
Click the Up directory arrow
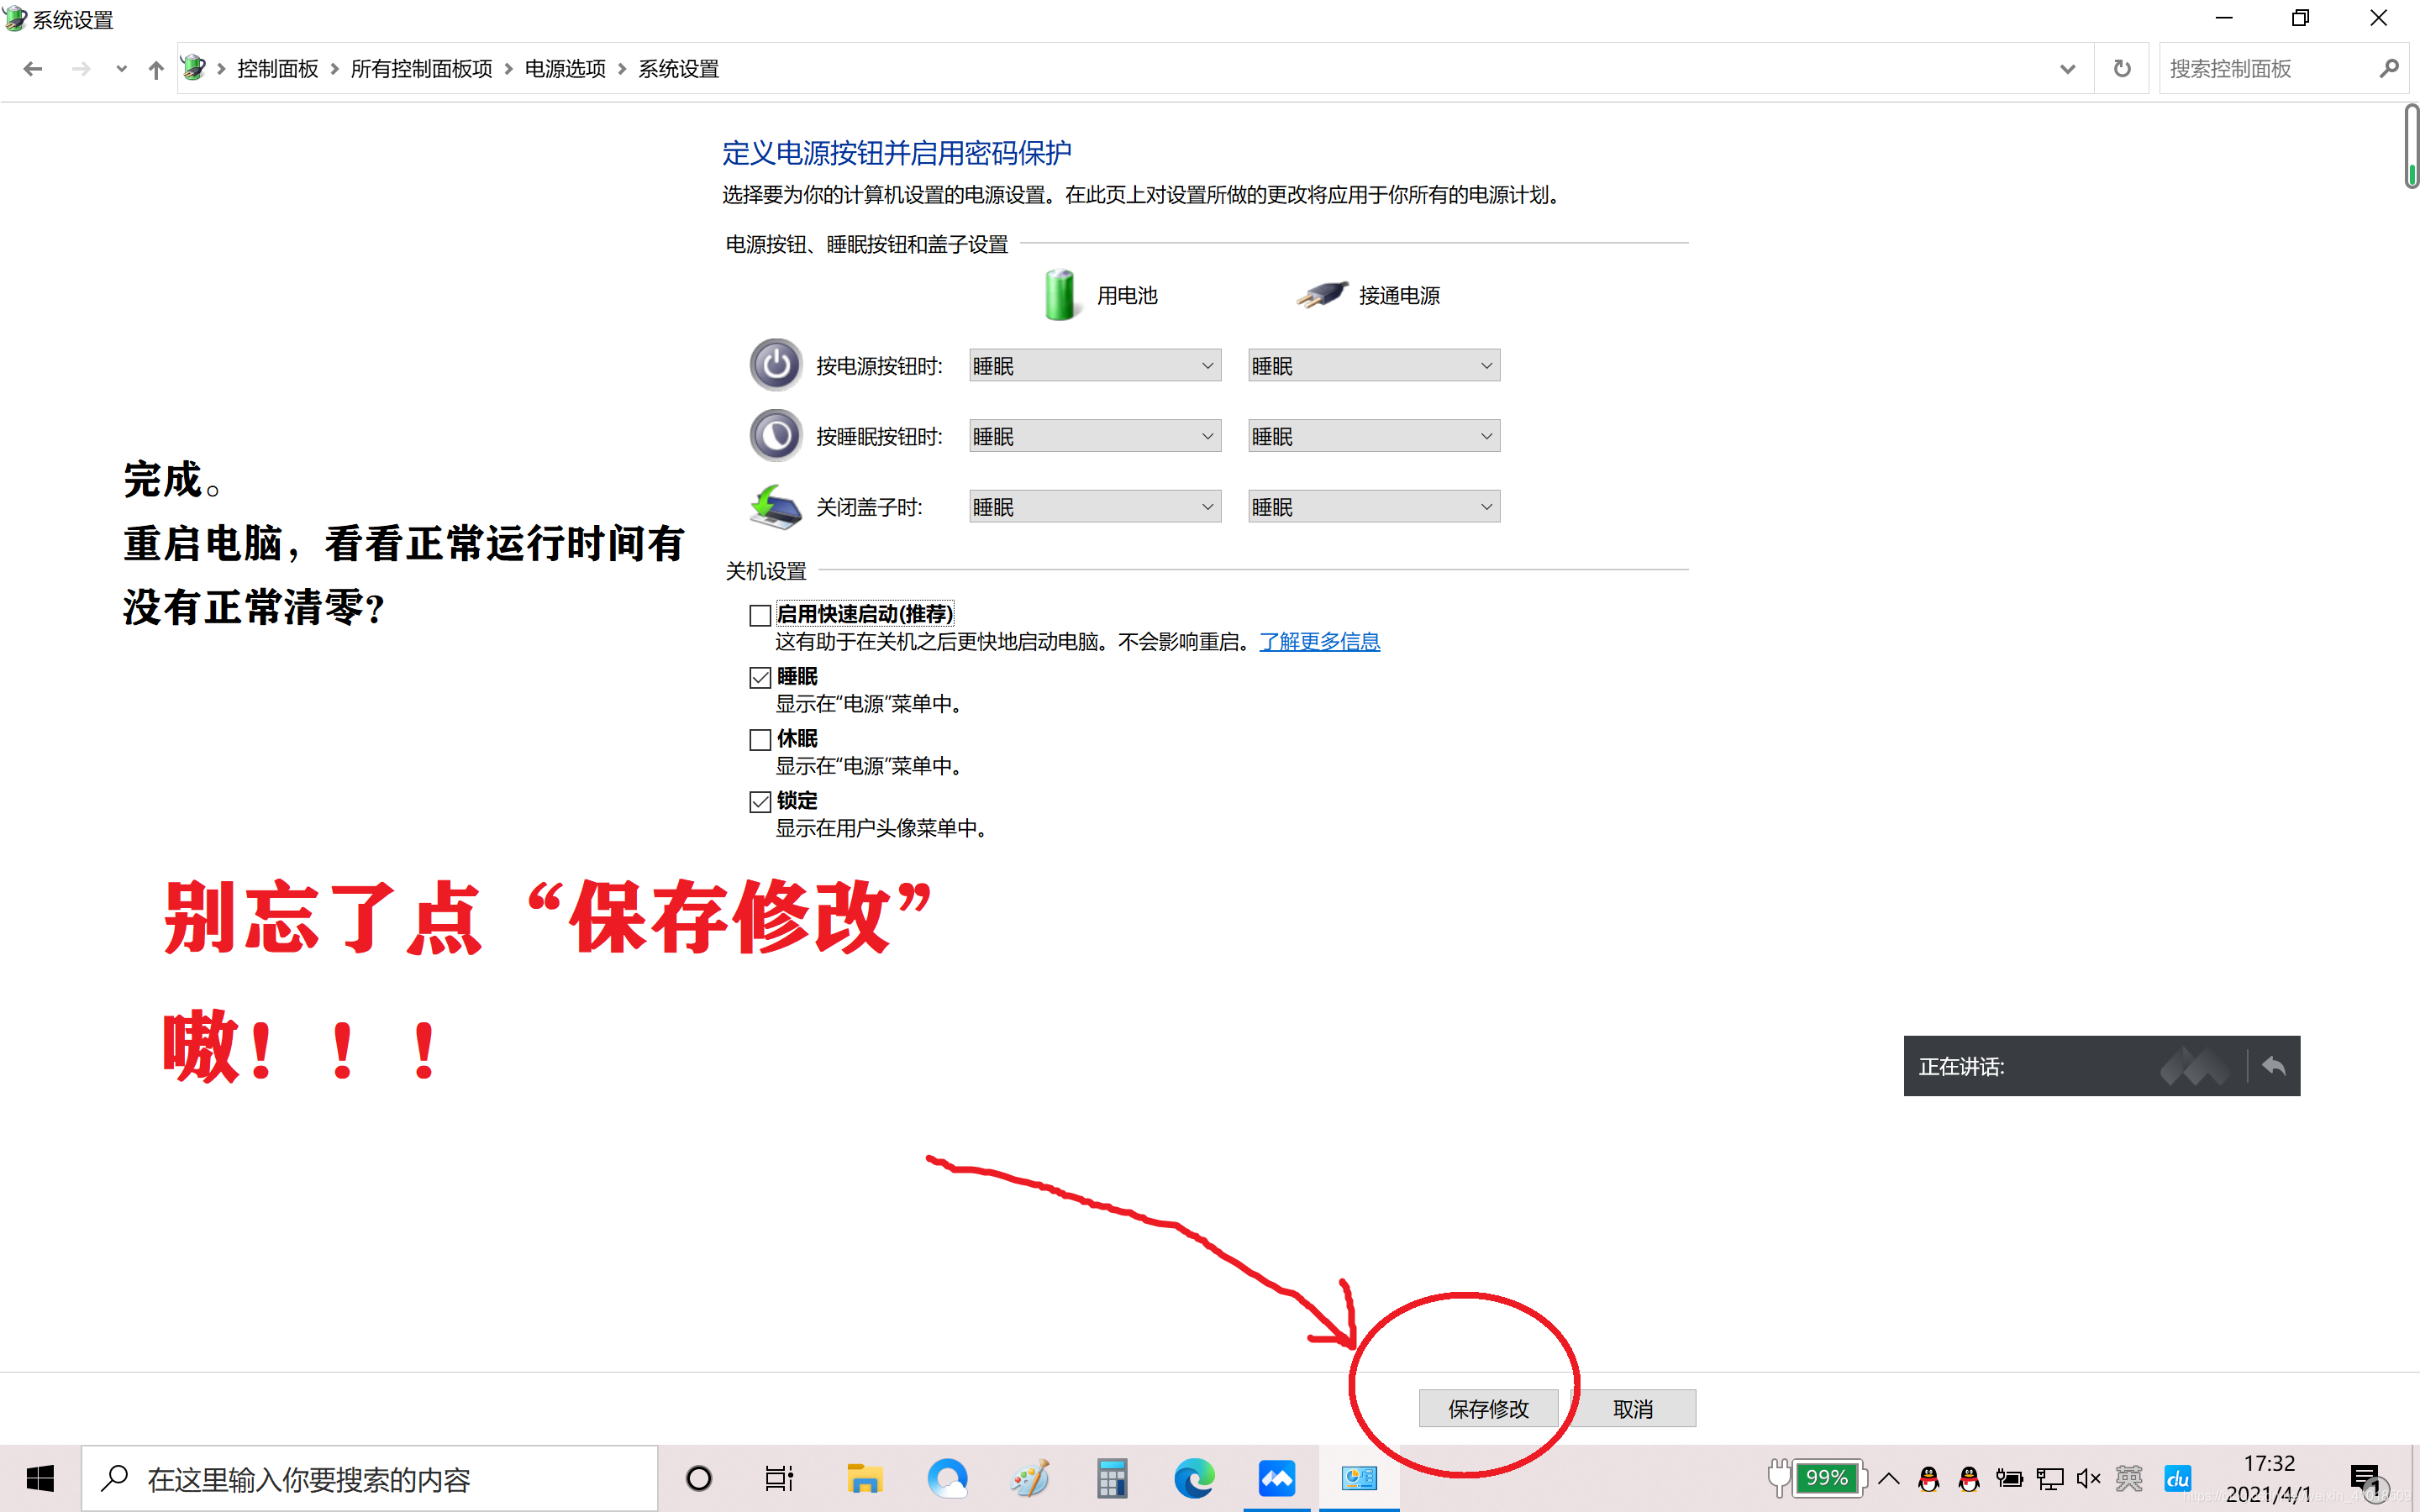(x=155, y=68)
